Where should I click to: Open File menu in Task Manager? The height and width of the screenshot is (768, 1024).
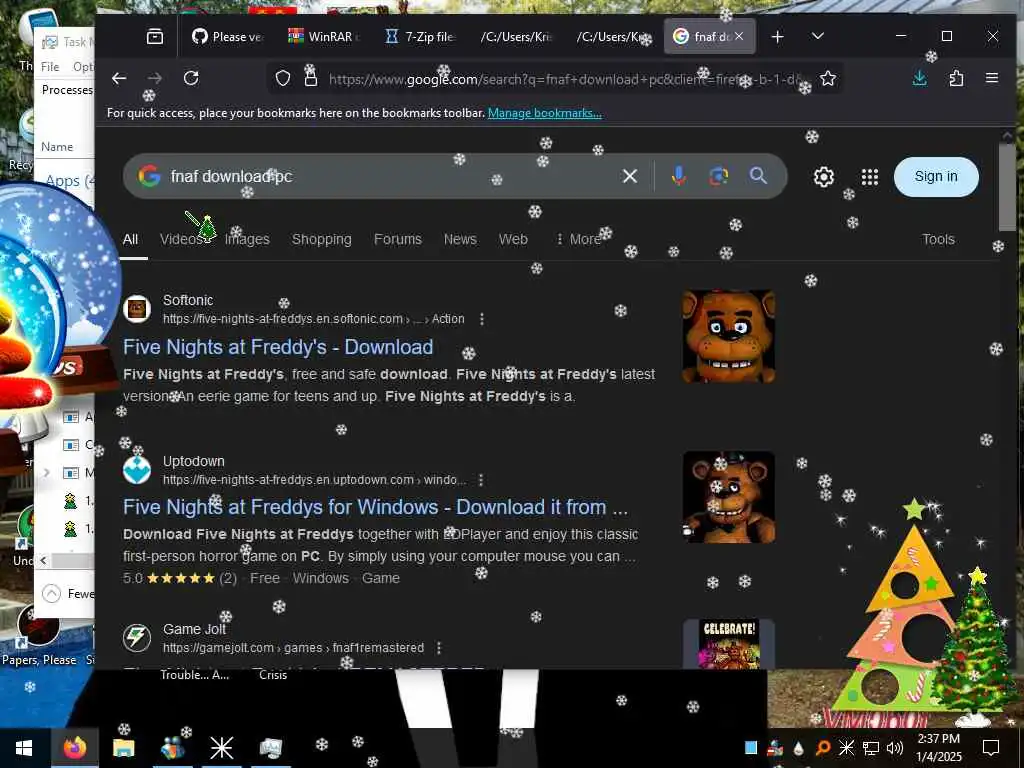point(50,67)
